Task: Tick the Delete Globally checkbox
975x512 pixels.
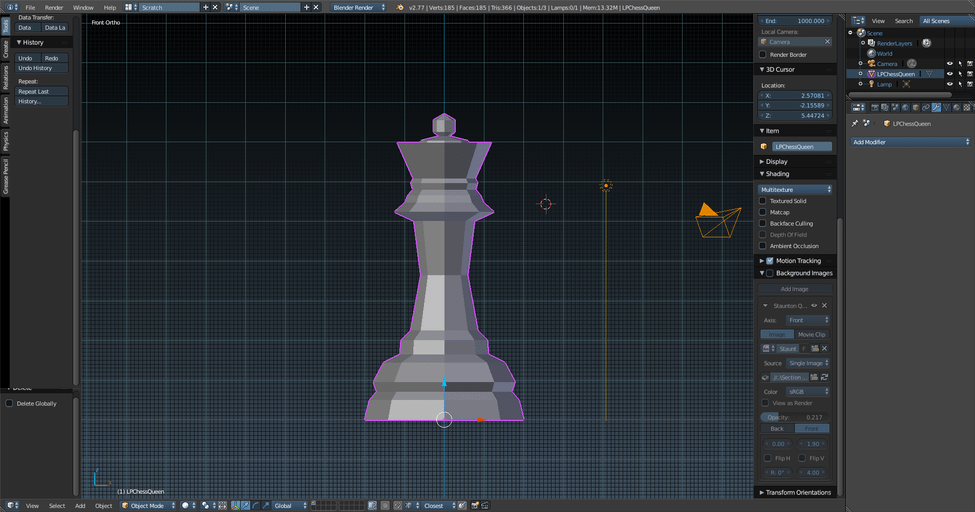Action: 9,404
